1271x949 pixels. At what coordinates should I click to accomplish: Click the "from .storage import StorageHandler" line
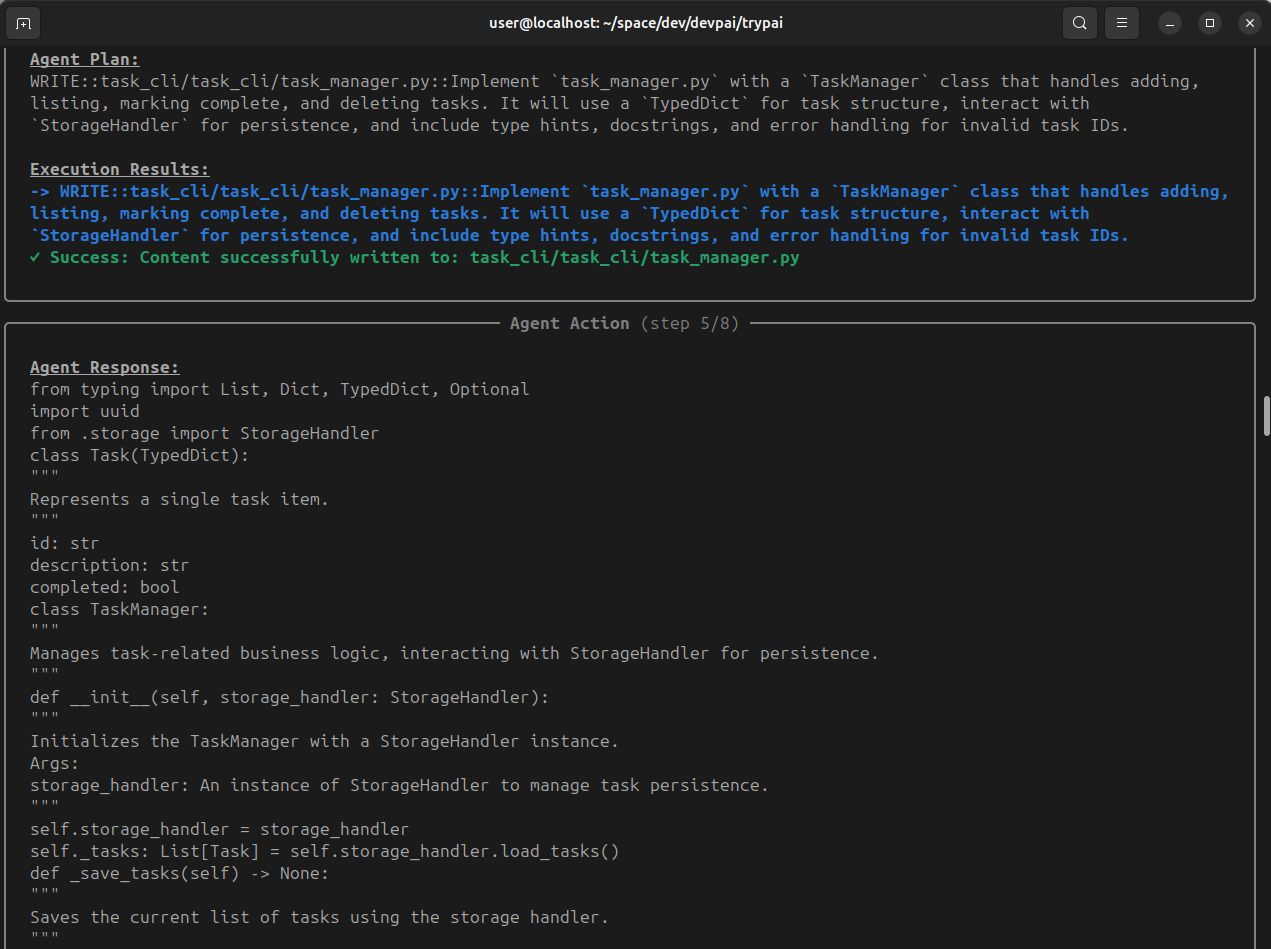[x=205, y=433]
